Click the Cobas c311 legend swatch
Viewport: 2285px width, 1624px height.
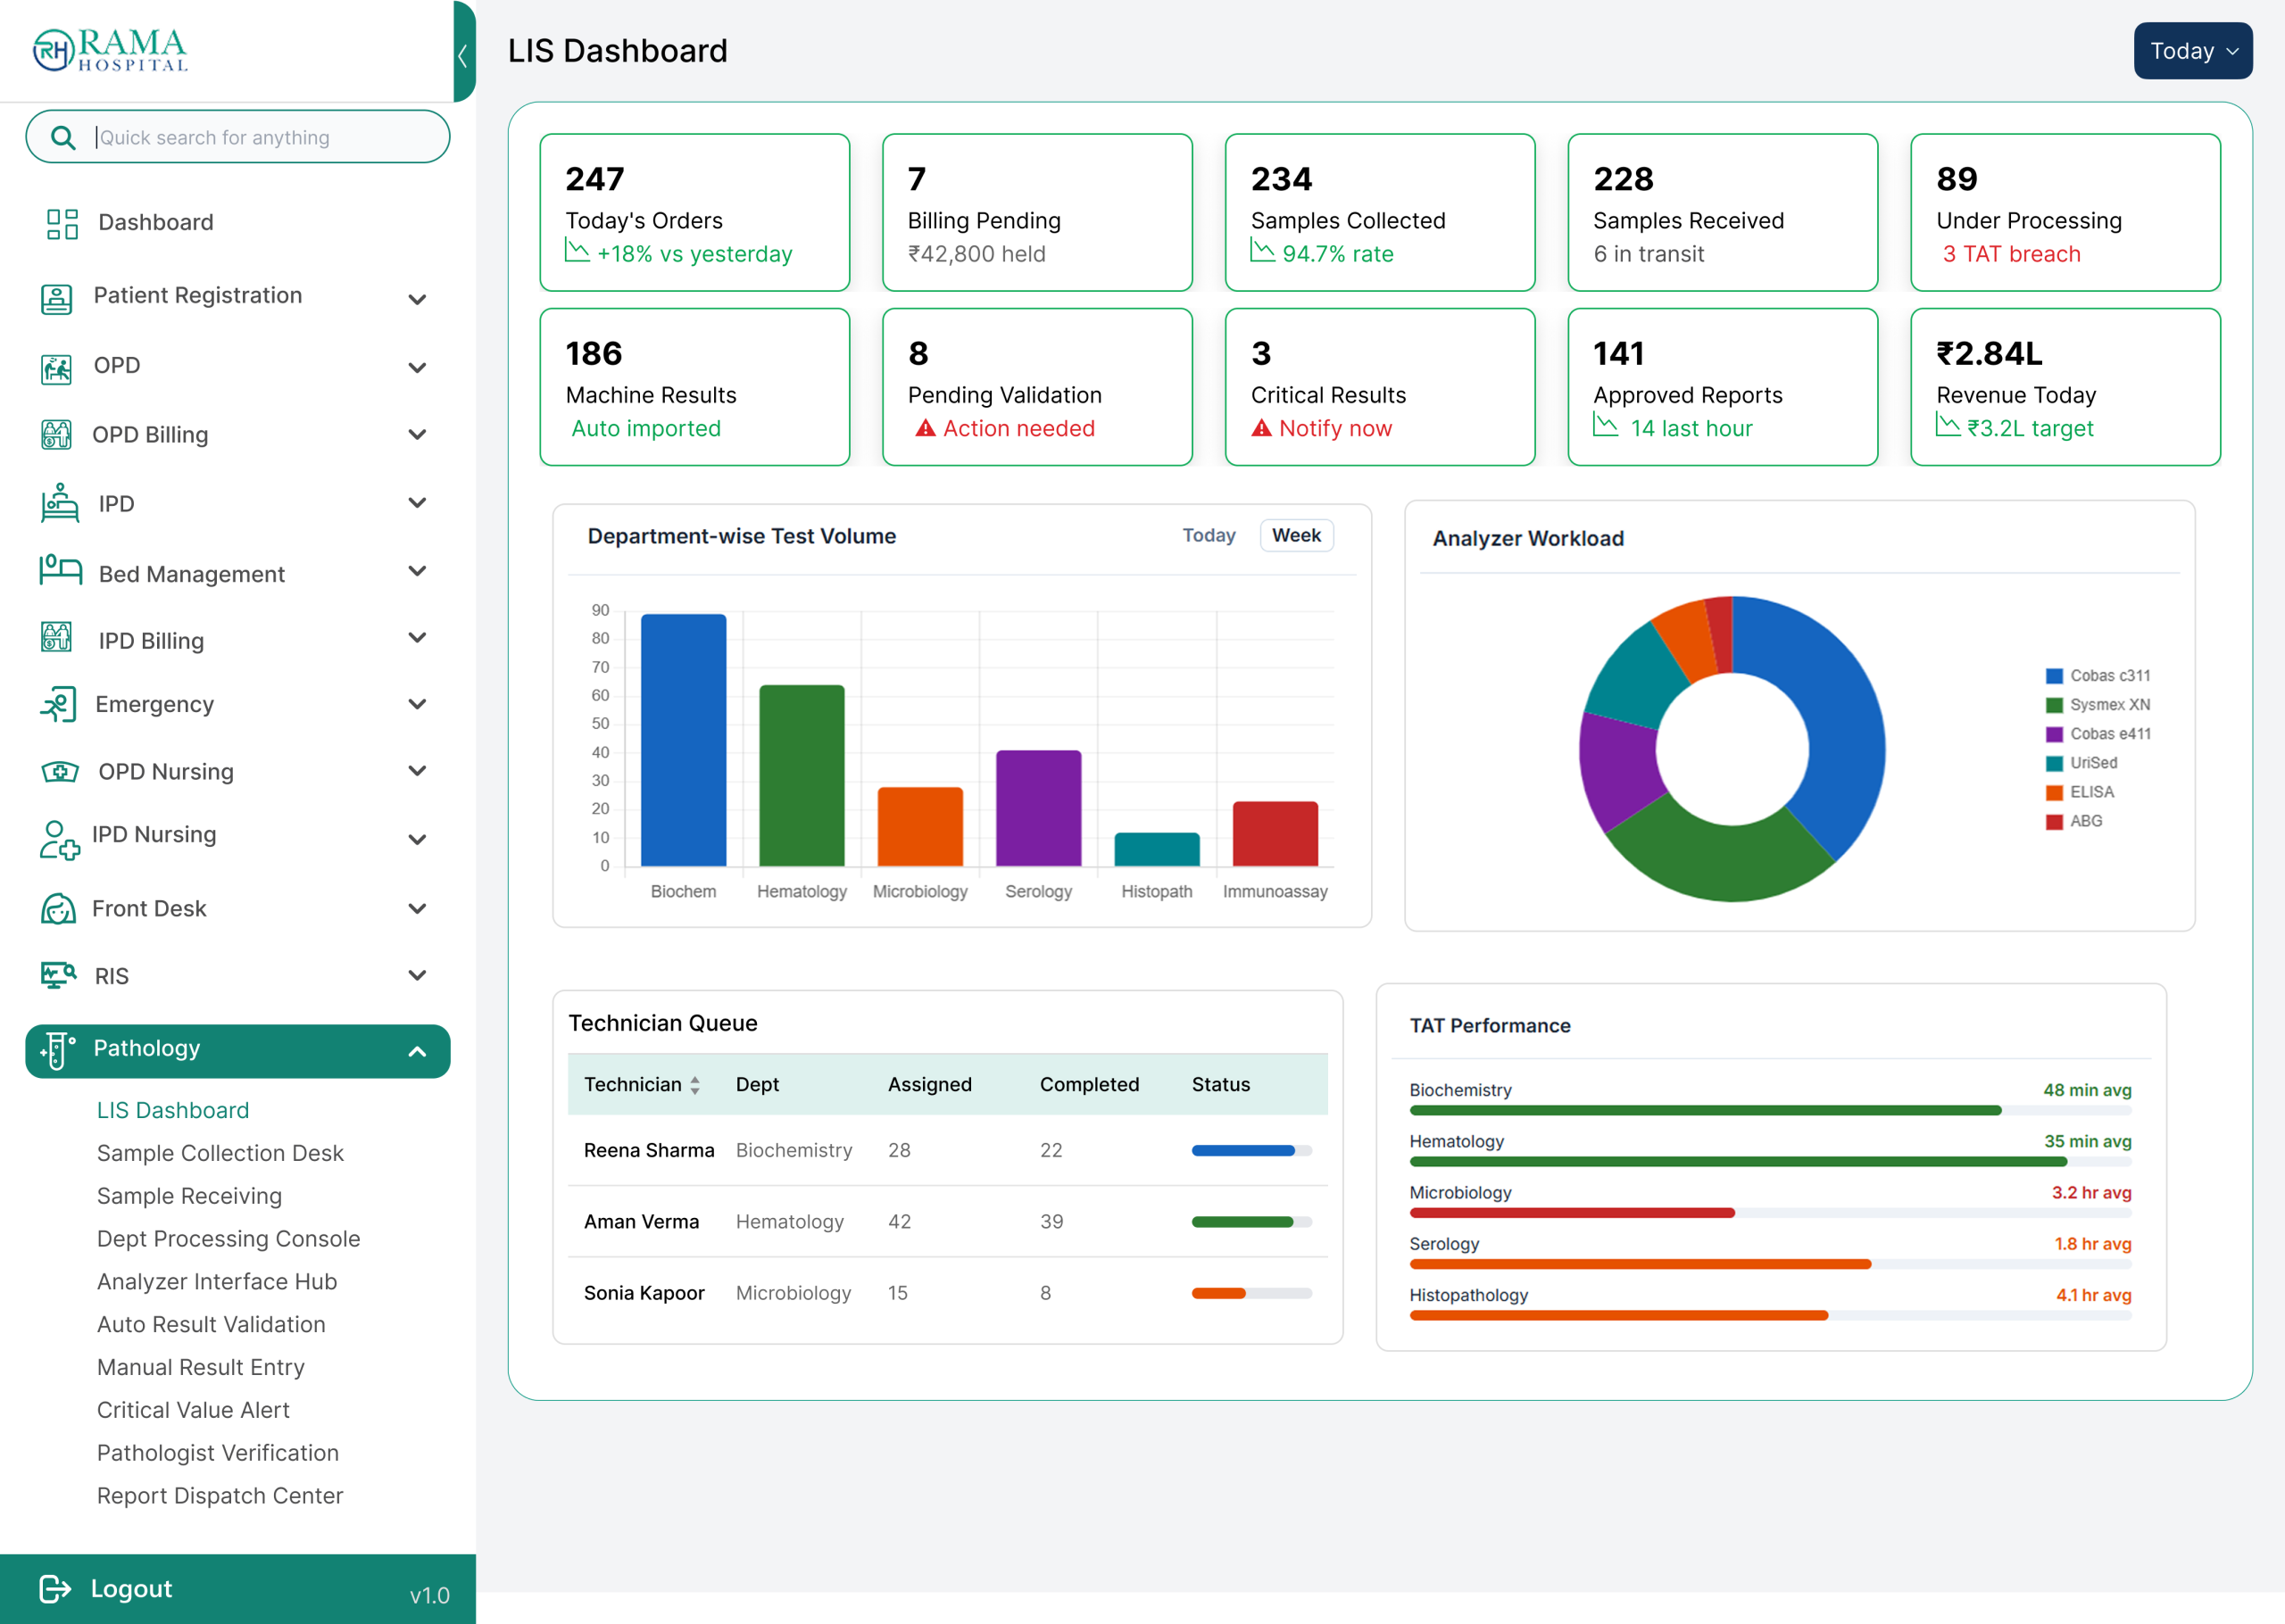(x=2054, y=676)
